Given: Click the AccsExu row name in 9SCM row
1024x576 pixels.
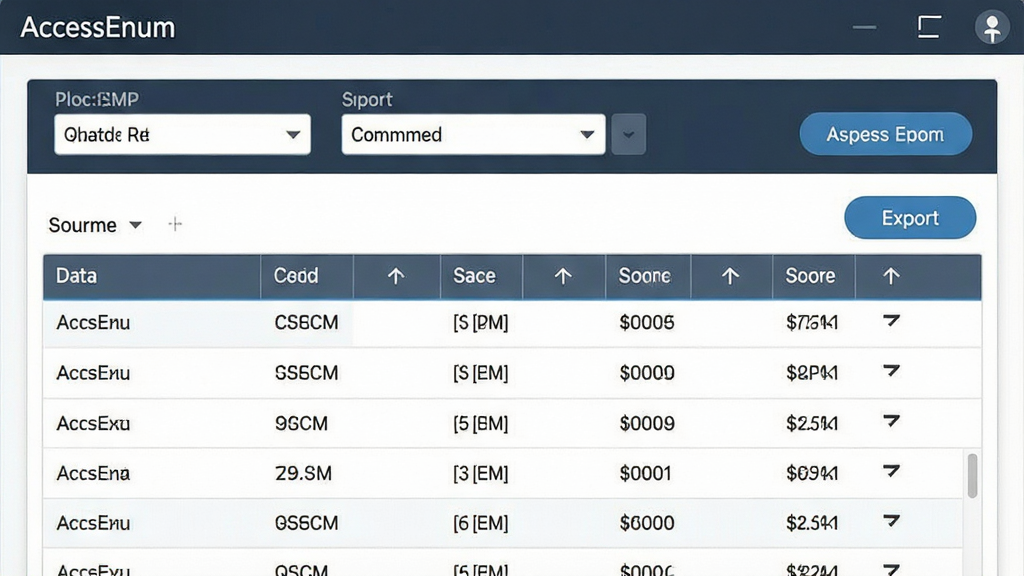Looking at the screenshot, I should tap(93, 423).
